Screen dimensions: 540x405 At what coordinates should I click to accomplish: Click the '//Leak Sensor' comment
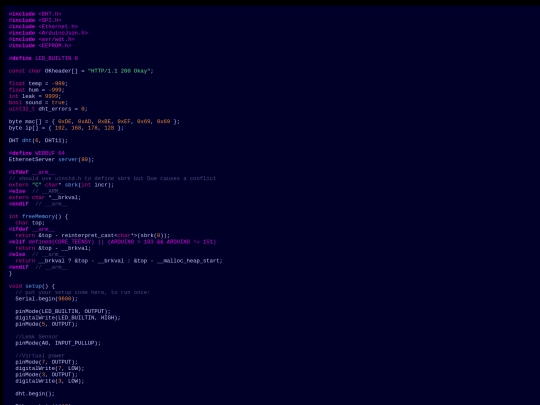click(37, 336)
